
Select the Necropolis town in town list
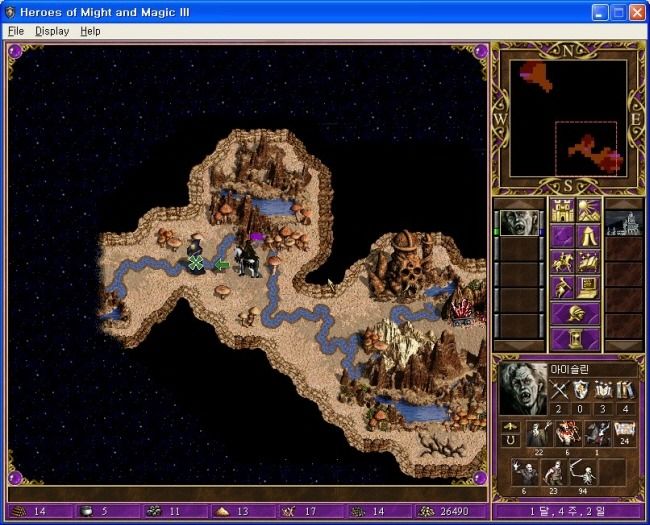[624, 223]
